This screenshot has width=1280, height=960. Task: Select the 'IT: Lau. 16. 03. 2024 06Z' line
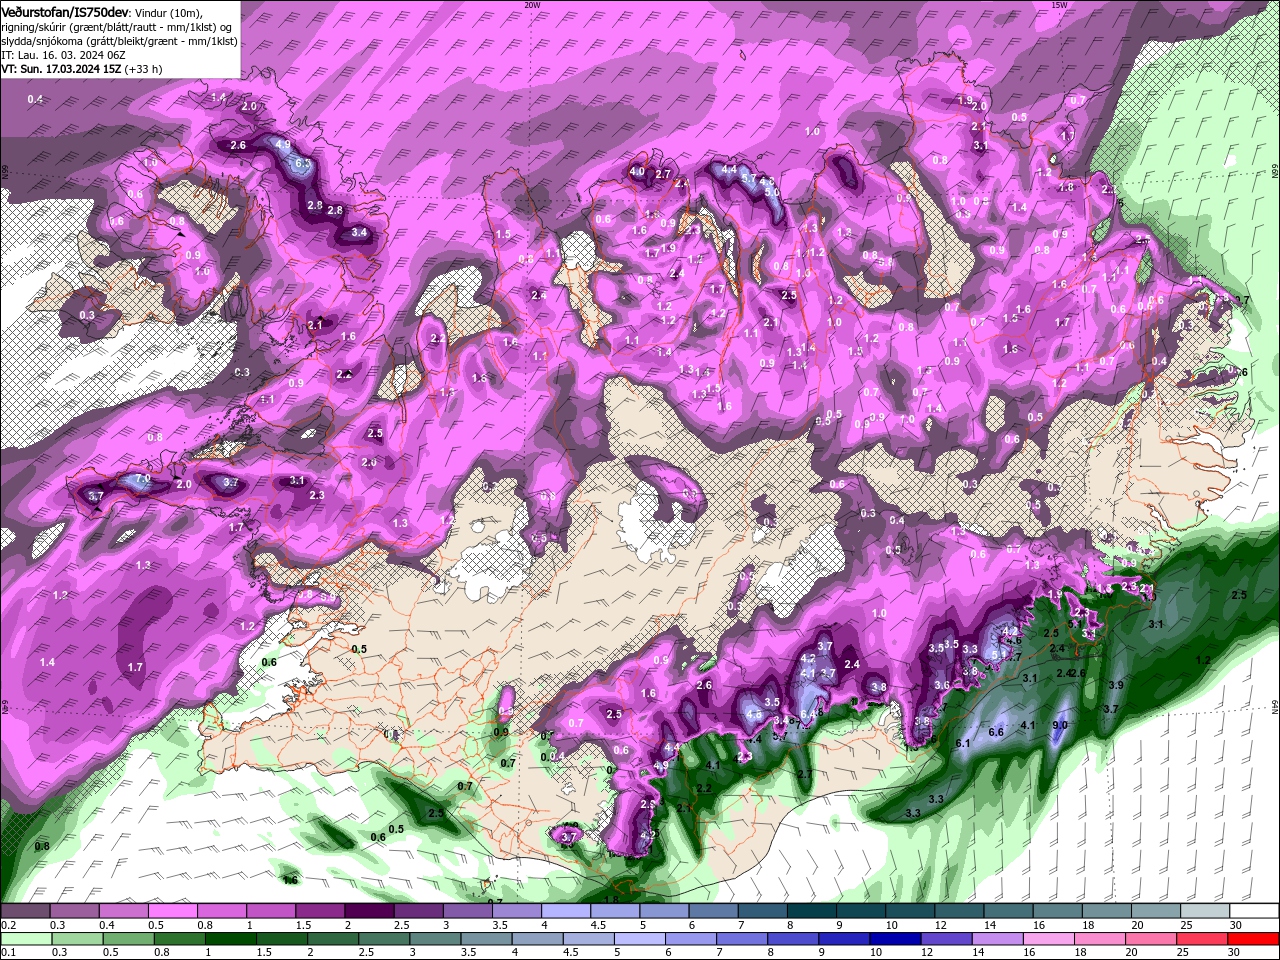tap(61, 55)
